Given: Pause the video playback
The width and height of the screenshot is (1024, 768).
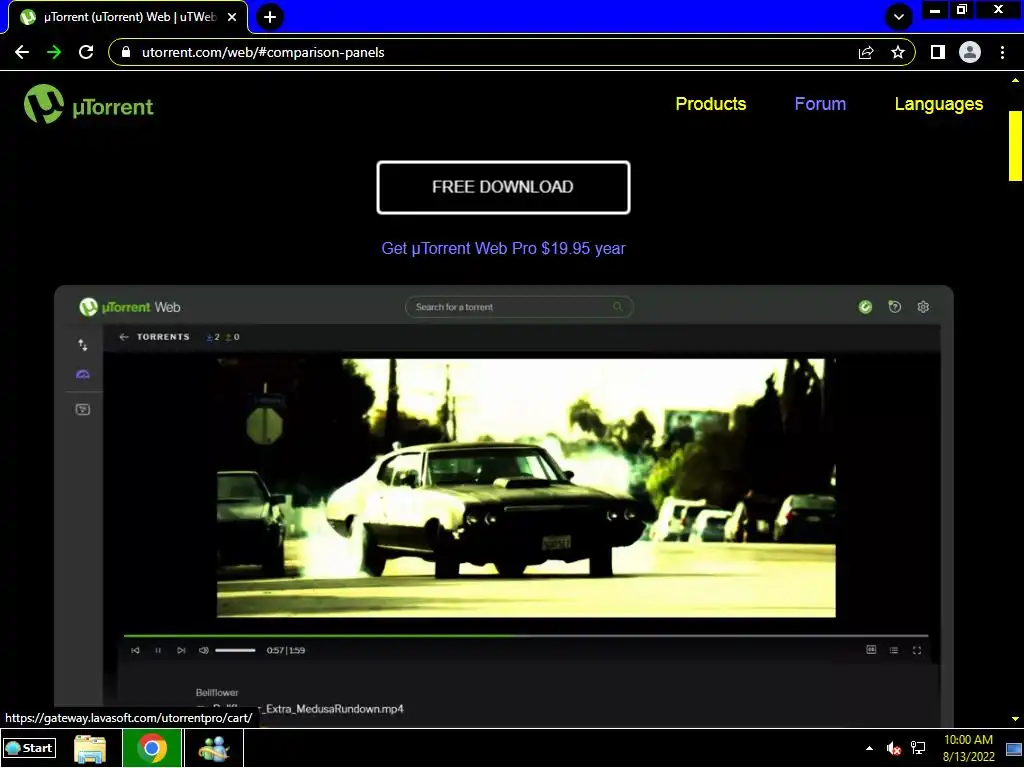Looking at the screenshot, I should pyautogui.click(x=158, y=650).
